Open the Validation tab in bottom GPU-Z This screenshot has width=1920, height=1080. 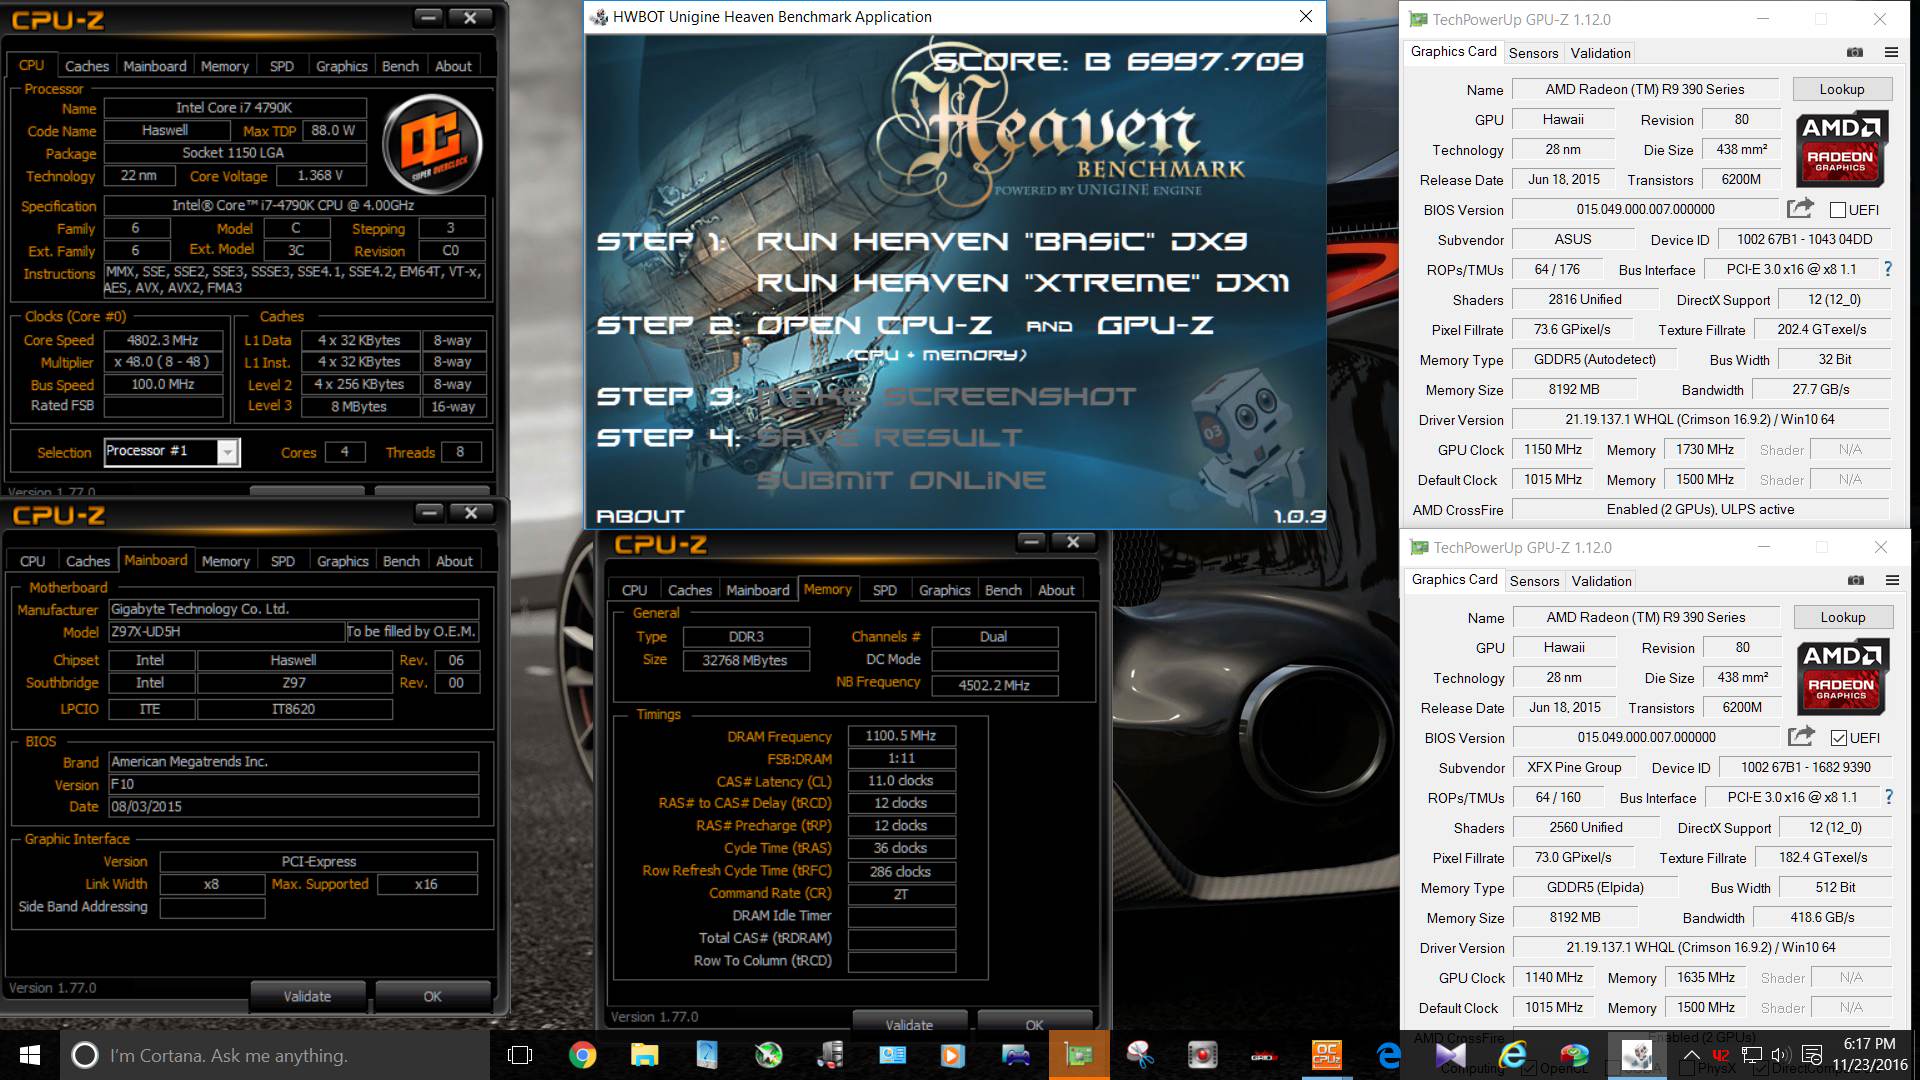(1601, 581)
